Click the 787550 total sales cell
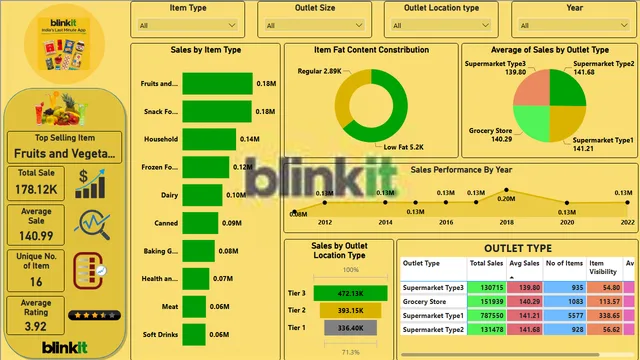Image resolution: width=640 pixels, height=360 pixels. tap(486, 316)
